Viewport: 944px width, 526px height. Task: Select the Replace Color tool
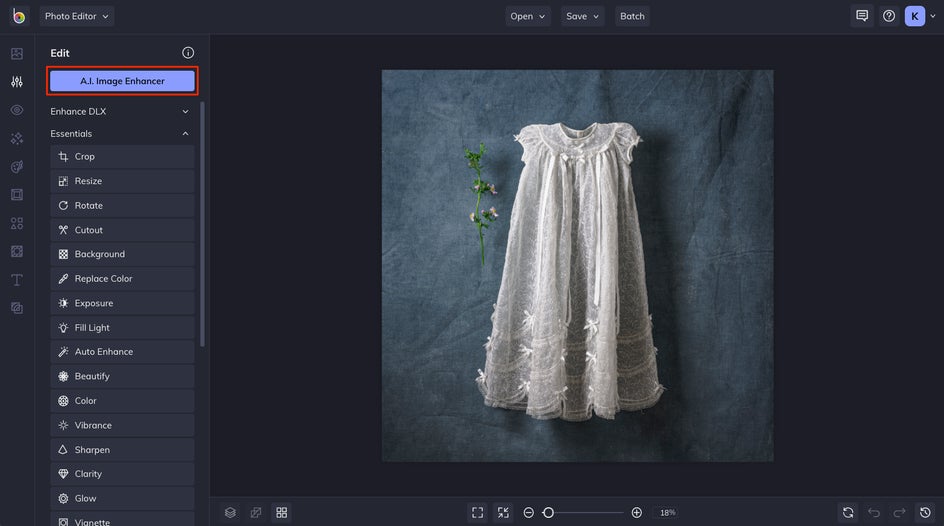(x=122, y=279)
